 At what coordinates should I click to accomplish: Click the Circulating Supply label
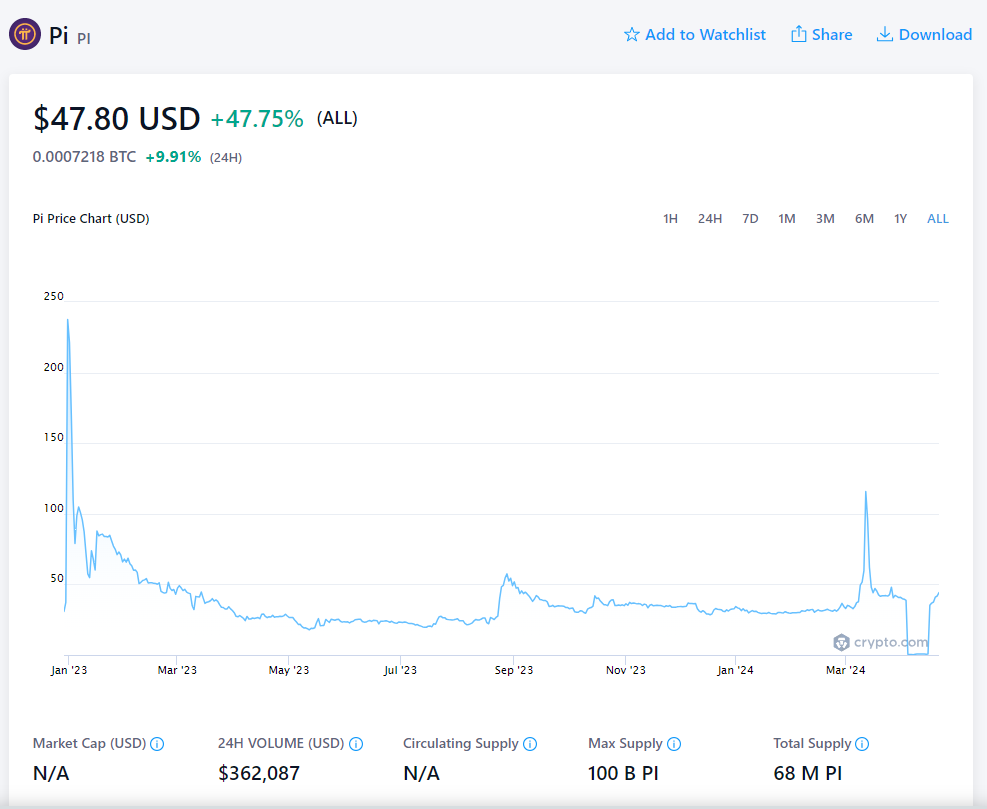click(461, 744)
